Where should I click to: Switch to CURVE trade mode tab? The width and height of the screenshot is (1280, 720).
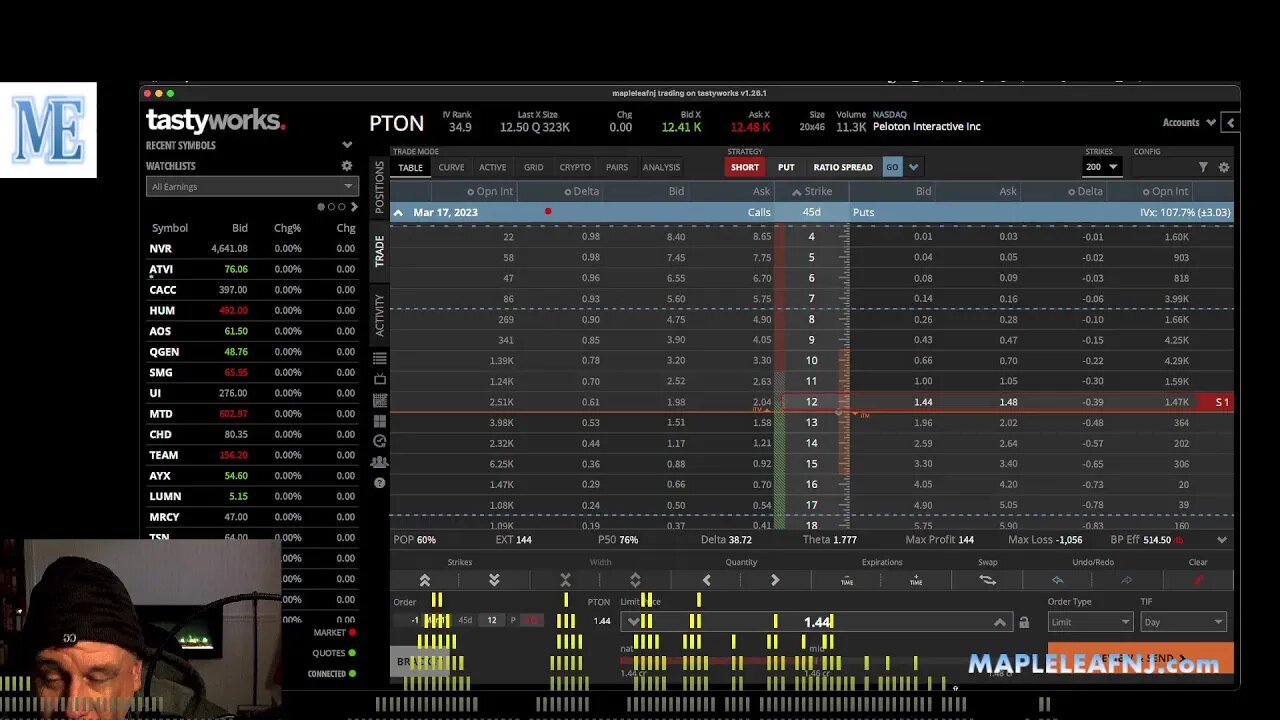click(451, 167)
